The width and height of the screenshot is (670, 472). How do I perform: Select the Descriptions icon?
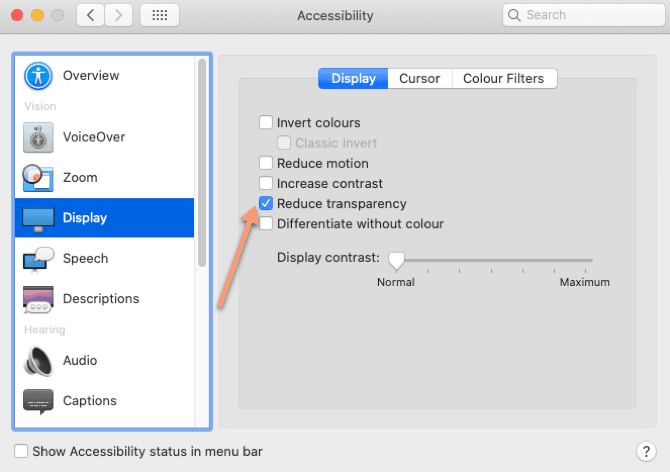click(x=38, y=299)
